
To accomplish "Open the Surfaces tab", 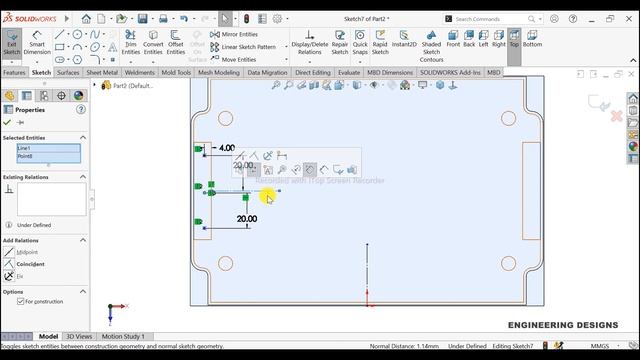I will (x=68, y=72).
